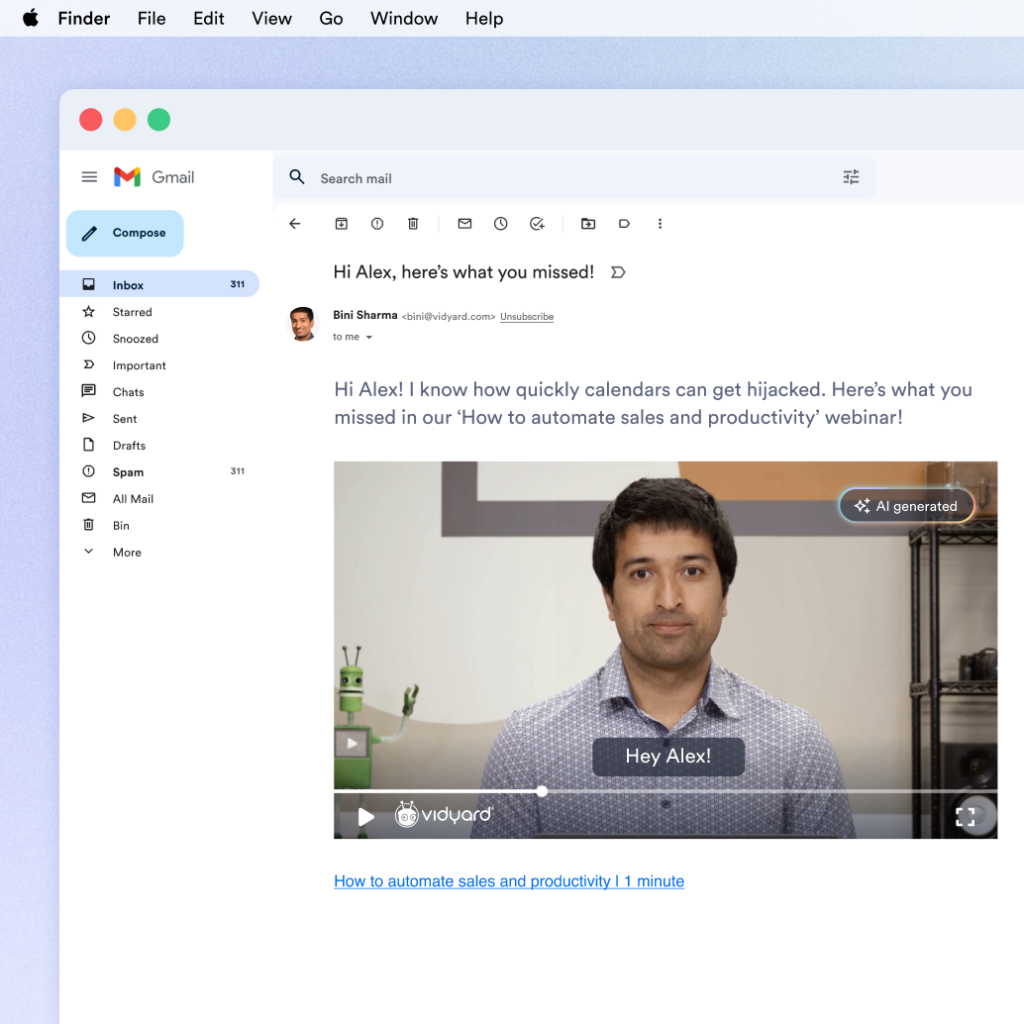Screen dimensions: 1024x1024
Task: Click the Compose button
Action: [125, 233]
